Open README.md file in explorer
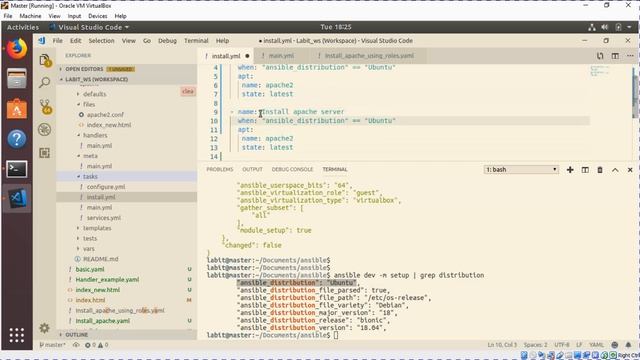 point(100,259)
